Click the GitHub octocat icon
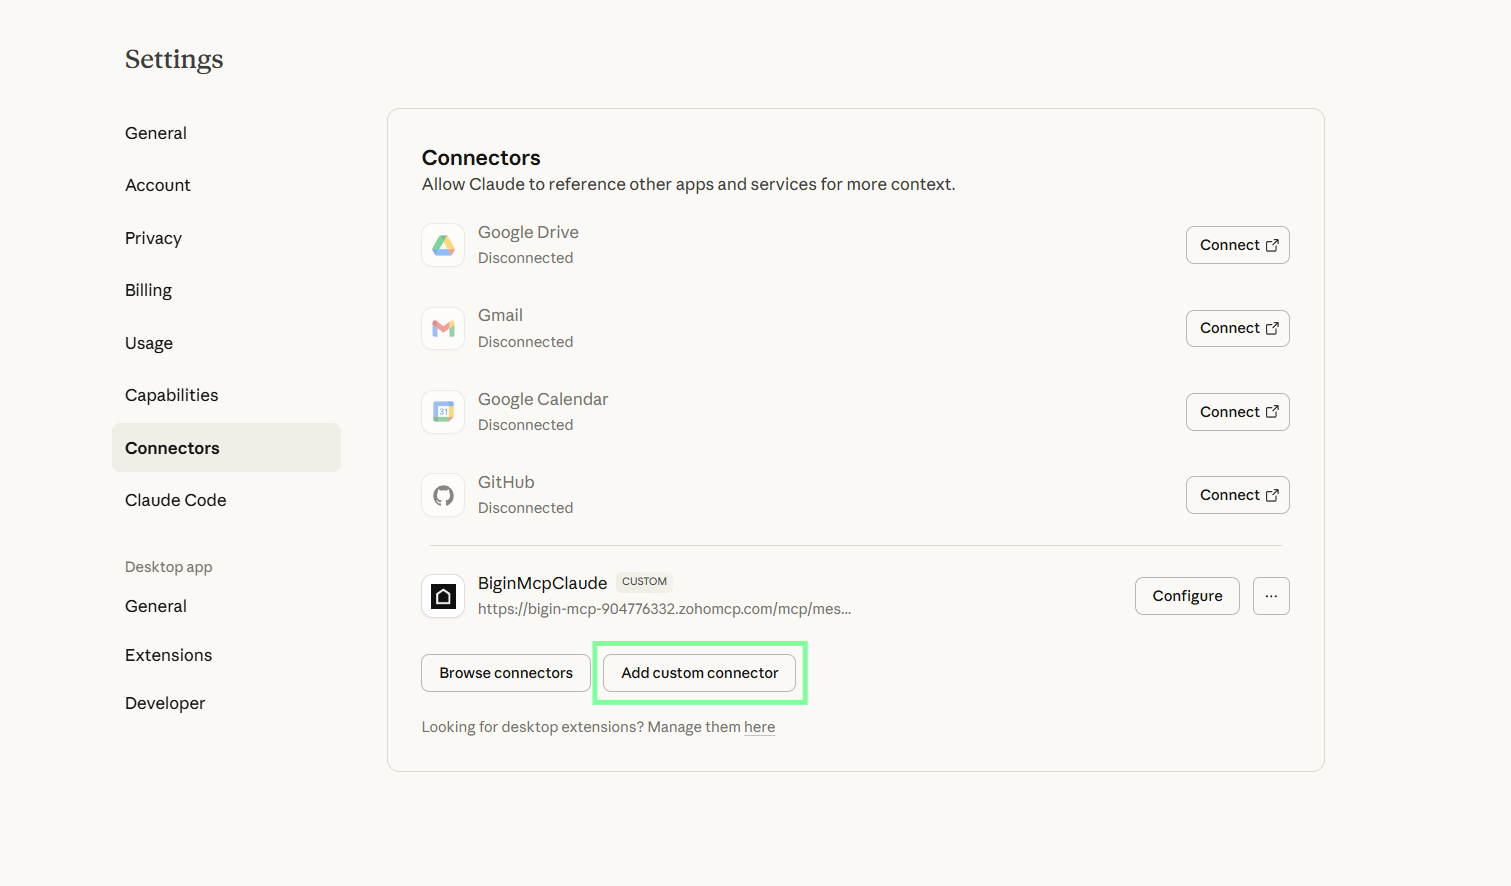 point(443,495)
